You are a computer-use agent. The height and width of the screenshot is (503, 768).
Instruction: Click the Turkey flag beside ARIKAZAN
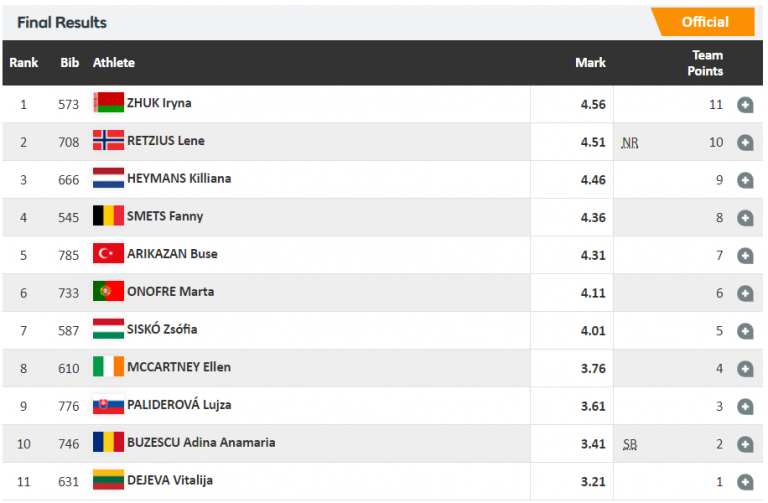pos(108,254)
